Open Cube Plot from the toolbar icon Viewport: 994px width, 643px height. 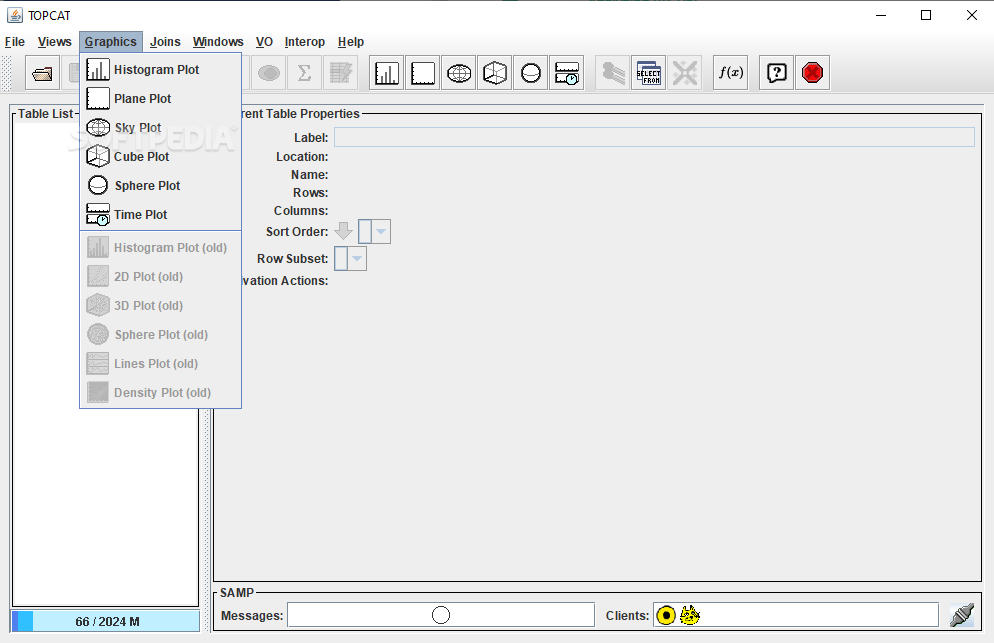494,73
